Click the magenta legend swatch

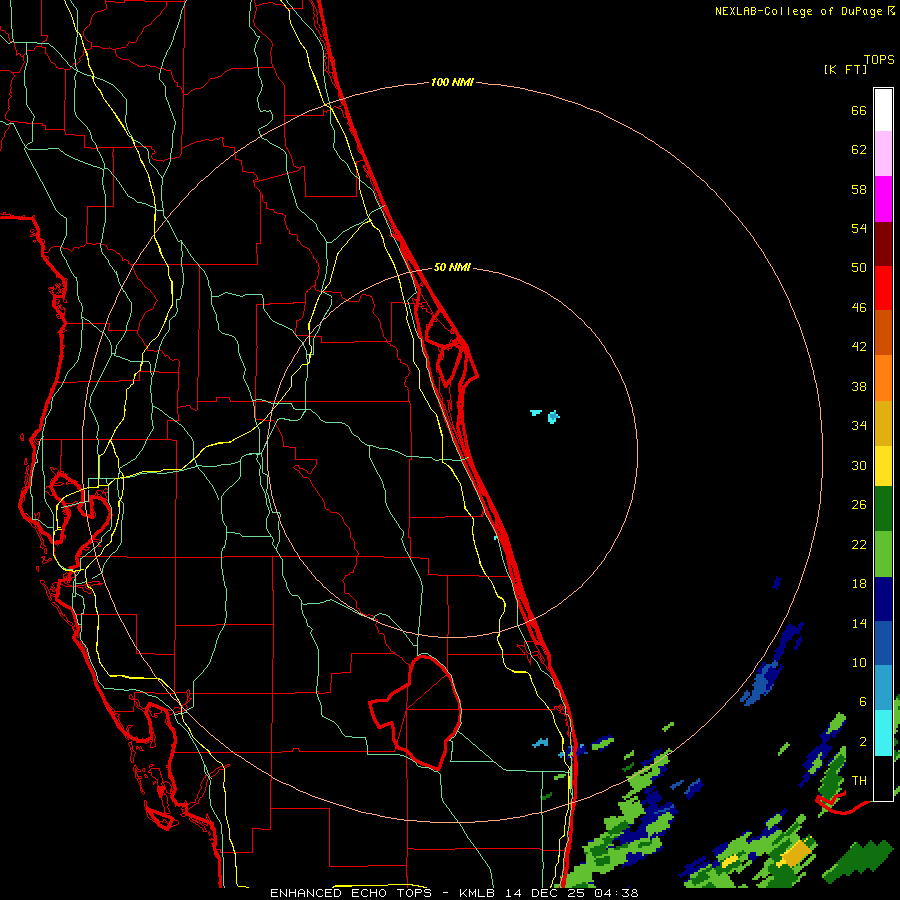883,199
